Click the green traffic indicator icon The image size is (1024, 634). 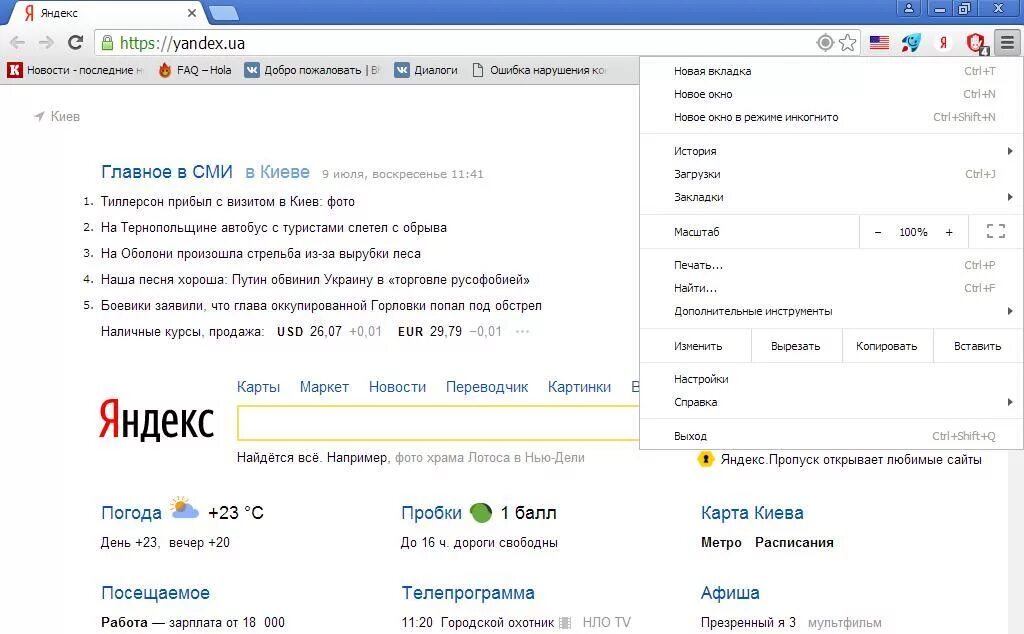[481, 513]
